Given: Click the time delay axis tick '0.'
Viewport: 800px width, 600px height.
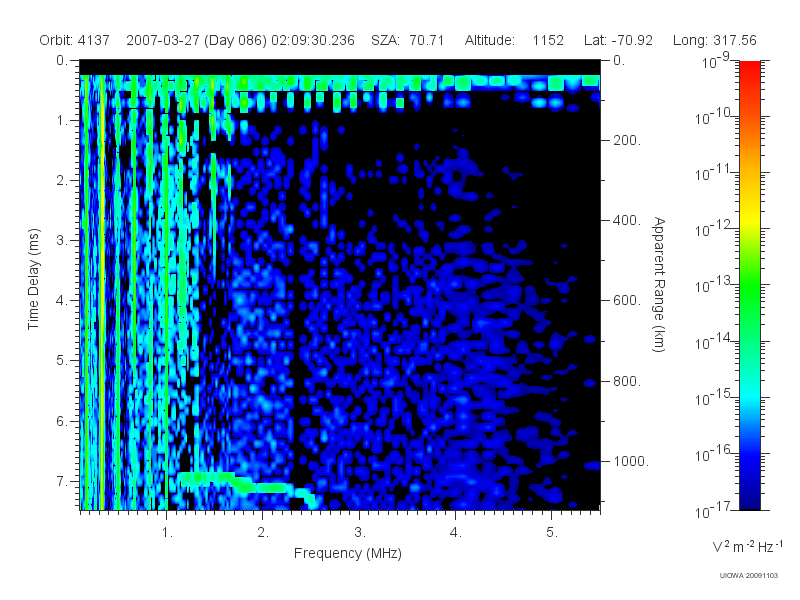Looking at the screenshot, I should pyautogui.click(x=62, y=61).
